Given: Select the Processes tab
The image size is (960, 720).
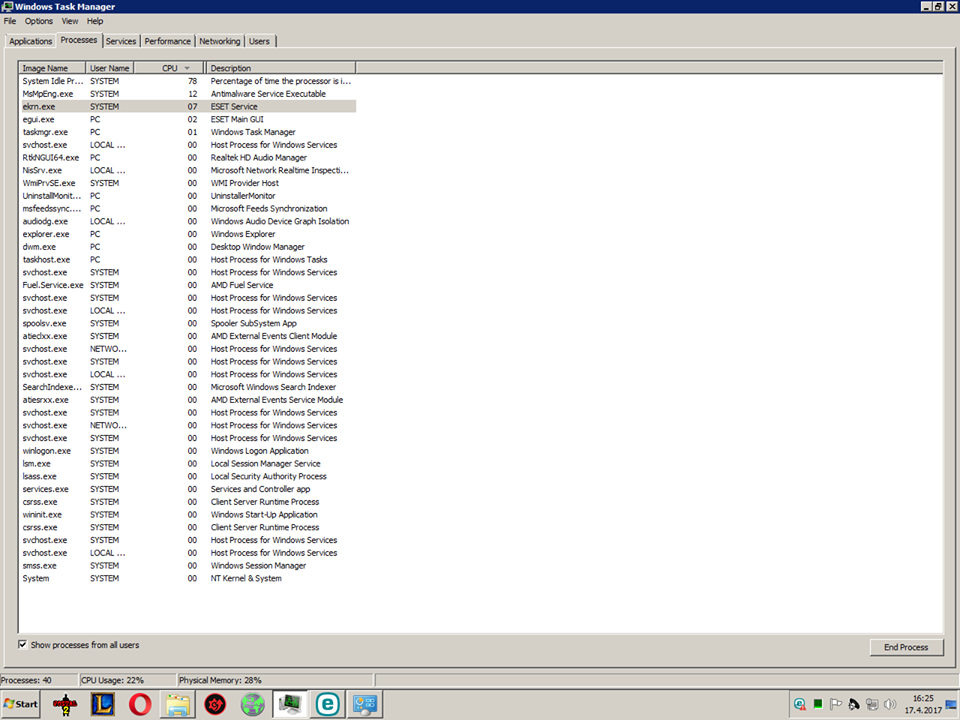Looking at the screenshot, I should [79, 40].
